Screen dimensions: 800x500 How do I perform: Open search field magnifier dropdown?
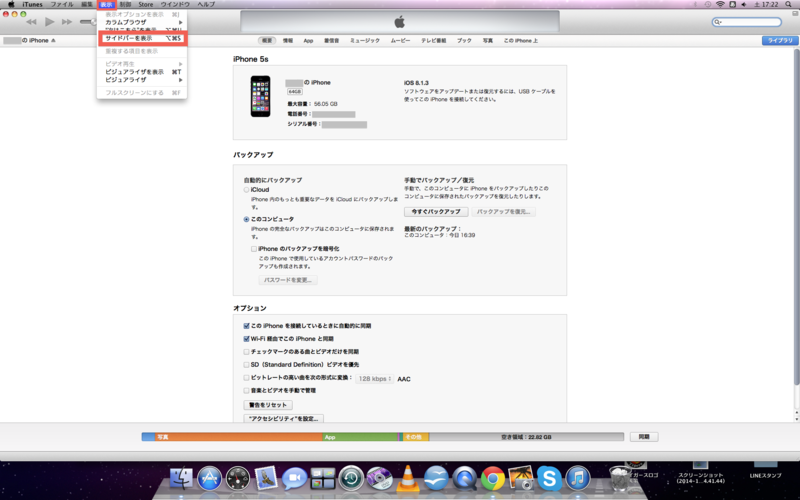point(718,22)
